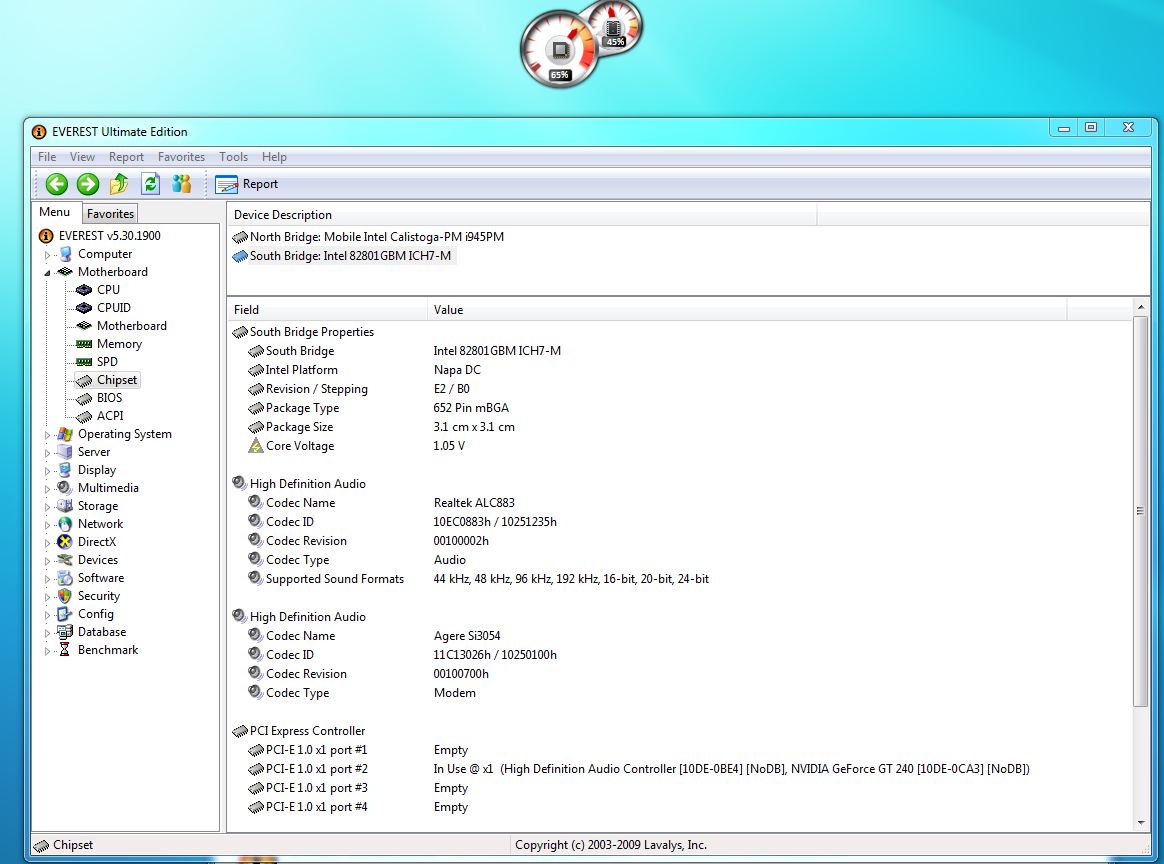The height and width of the screenshot is (864, 1164).
Task: Open the Devices category icon
Action: click(65, 560)
